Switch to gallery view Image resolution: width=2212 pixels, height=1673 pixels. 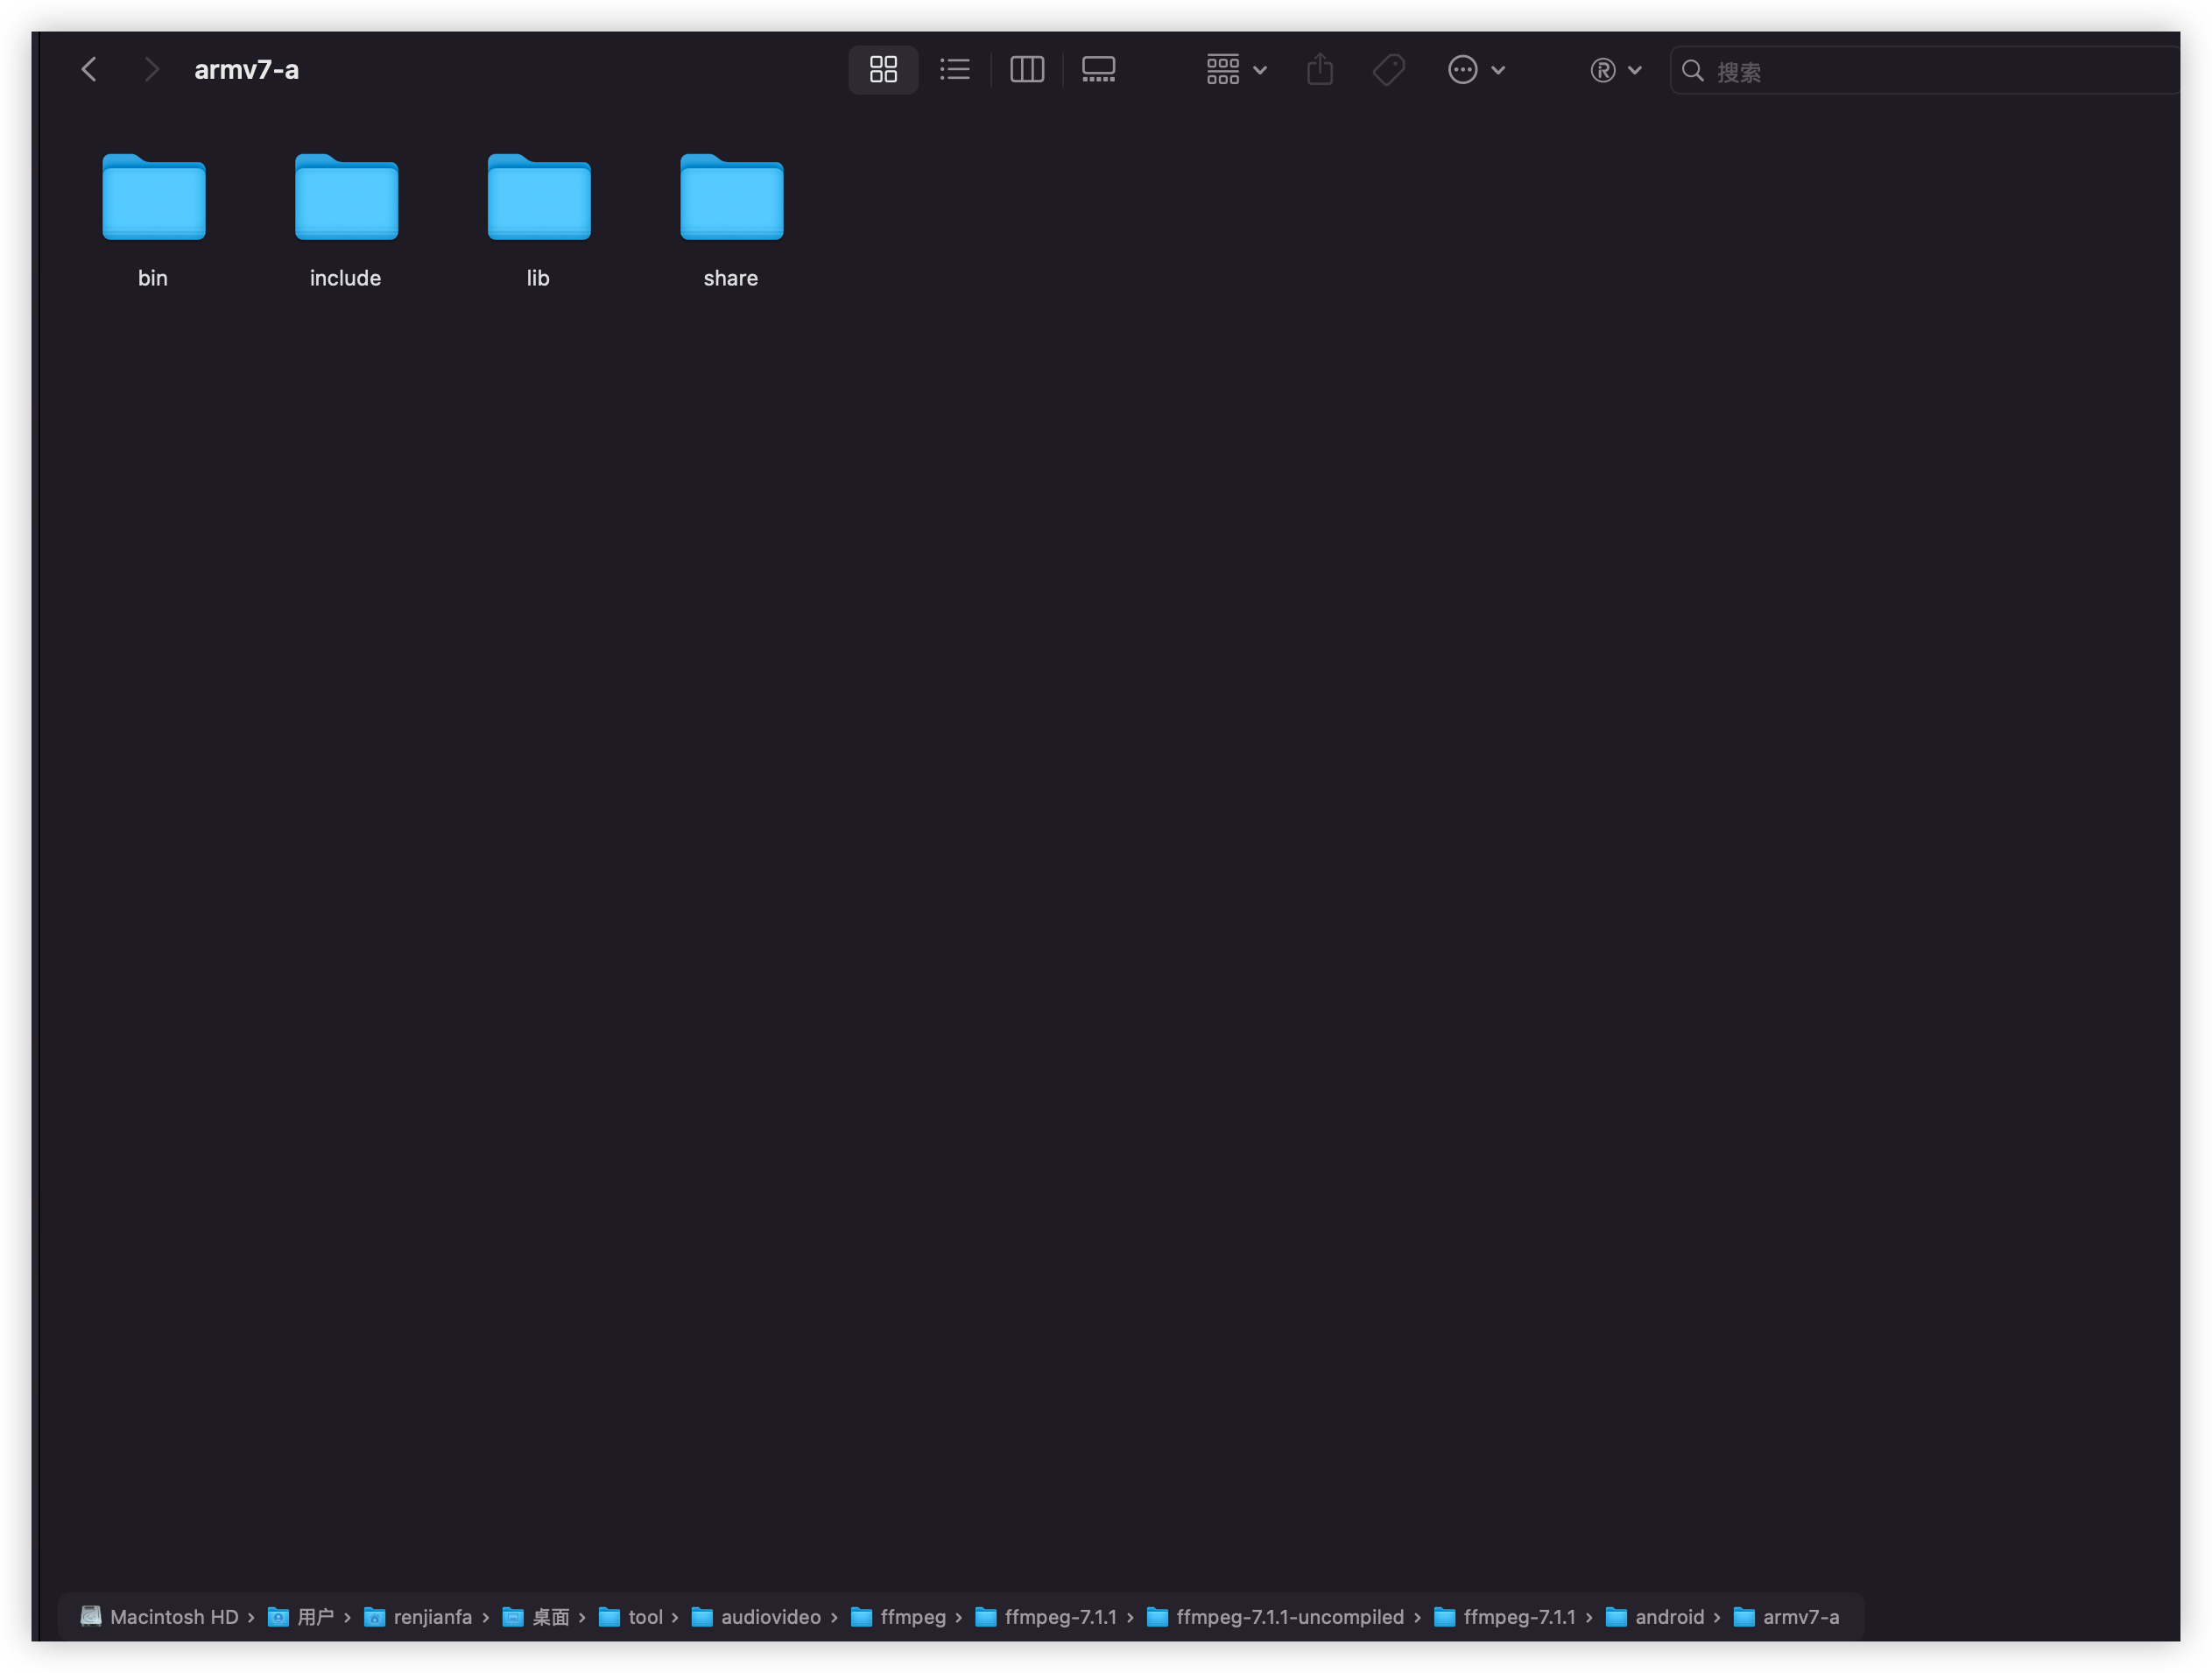pyautogui.click(x=1098, y=70)
